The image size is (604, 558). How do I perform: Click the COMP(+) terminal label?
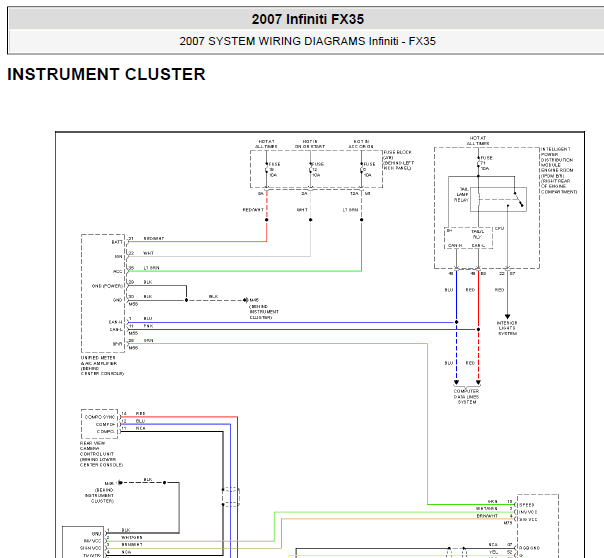click(106, 424)
